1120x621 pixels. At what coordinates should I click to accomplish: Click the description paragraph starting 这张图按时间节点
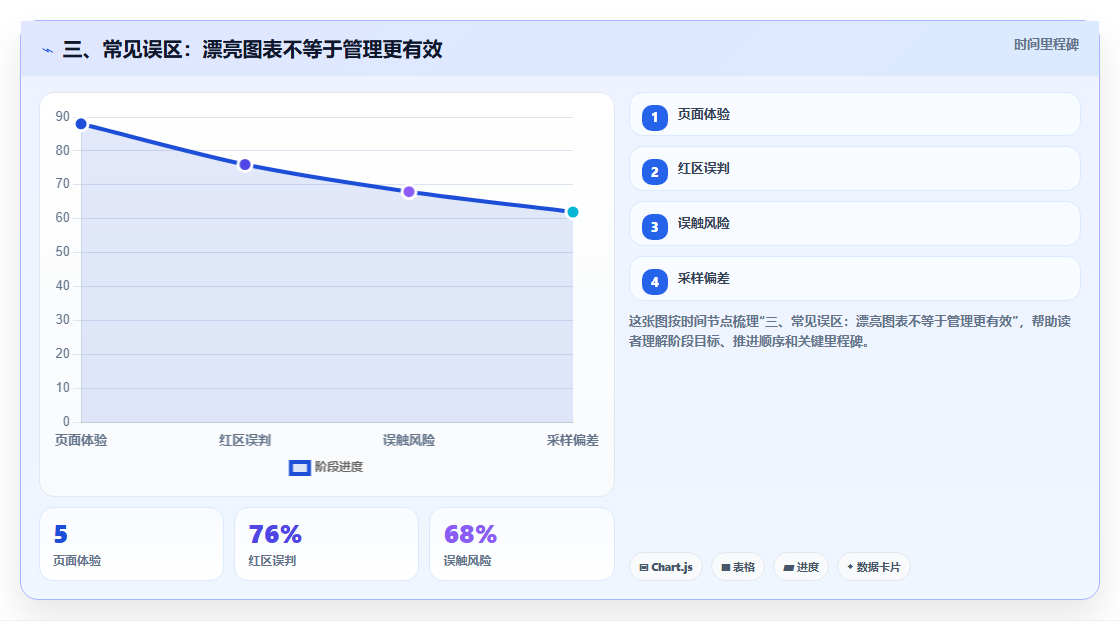[x=849, y=331]
